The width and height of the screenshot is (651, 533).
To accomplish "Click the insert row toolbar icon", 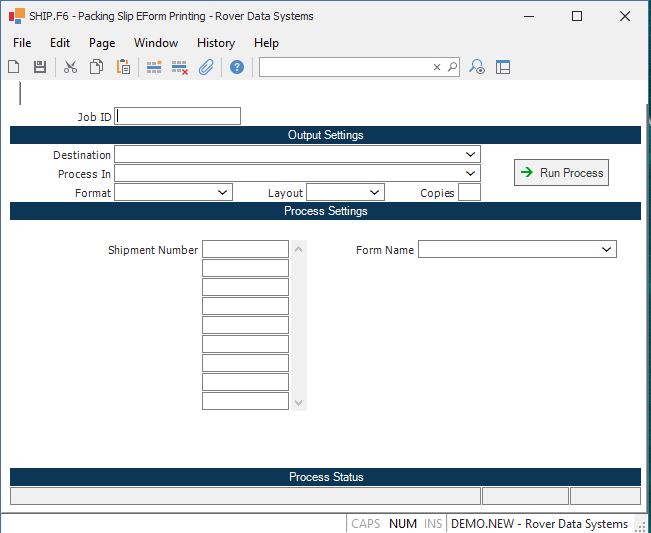I will [x=154, y=67].
